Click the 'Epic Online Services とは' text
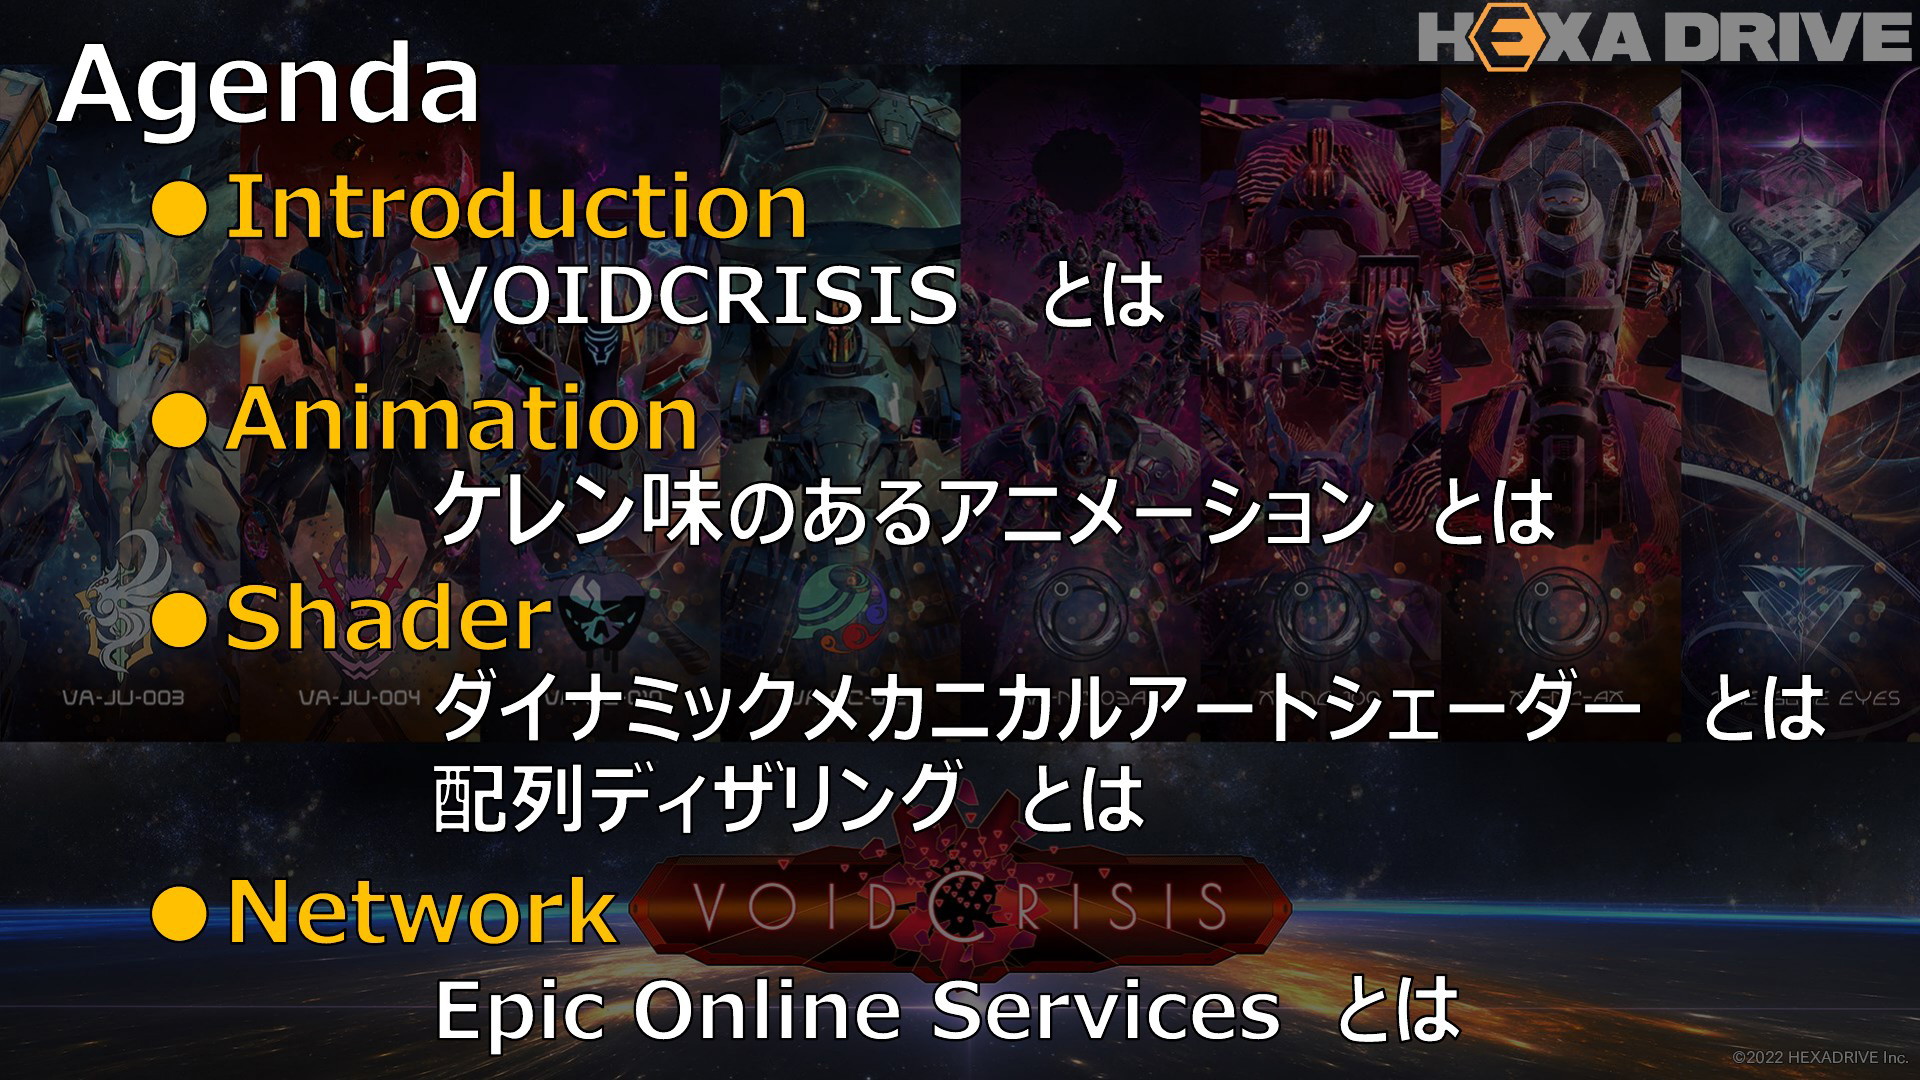 click(947, 1009)
